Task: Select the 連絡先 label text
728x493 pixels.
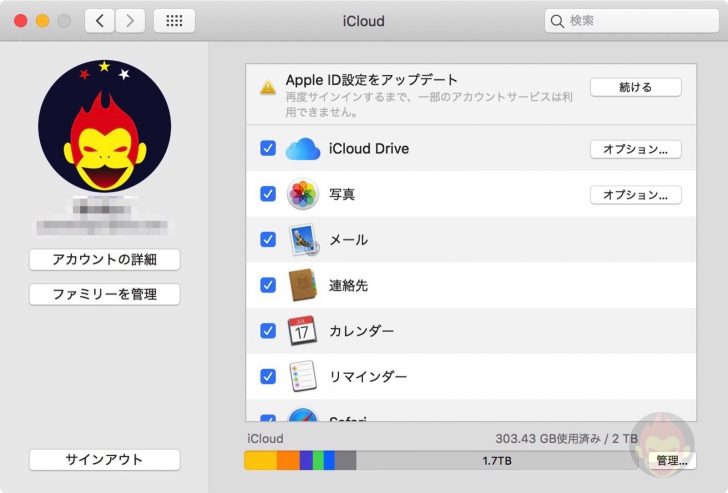Action: point(348,285)
